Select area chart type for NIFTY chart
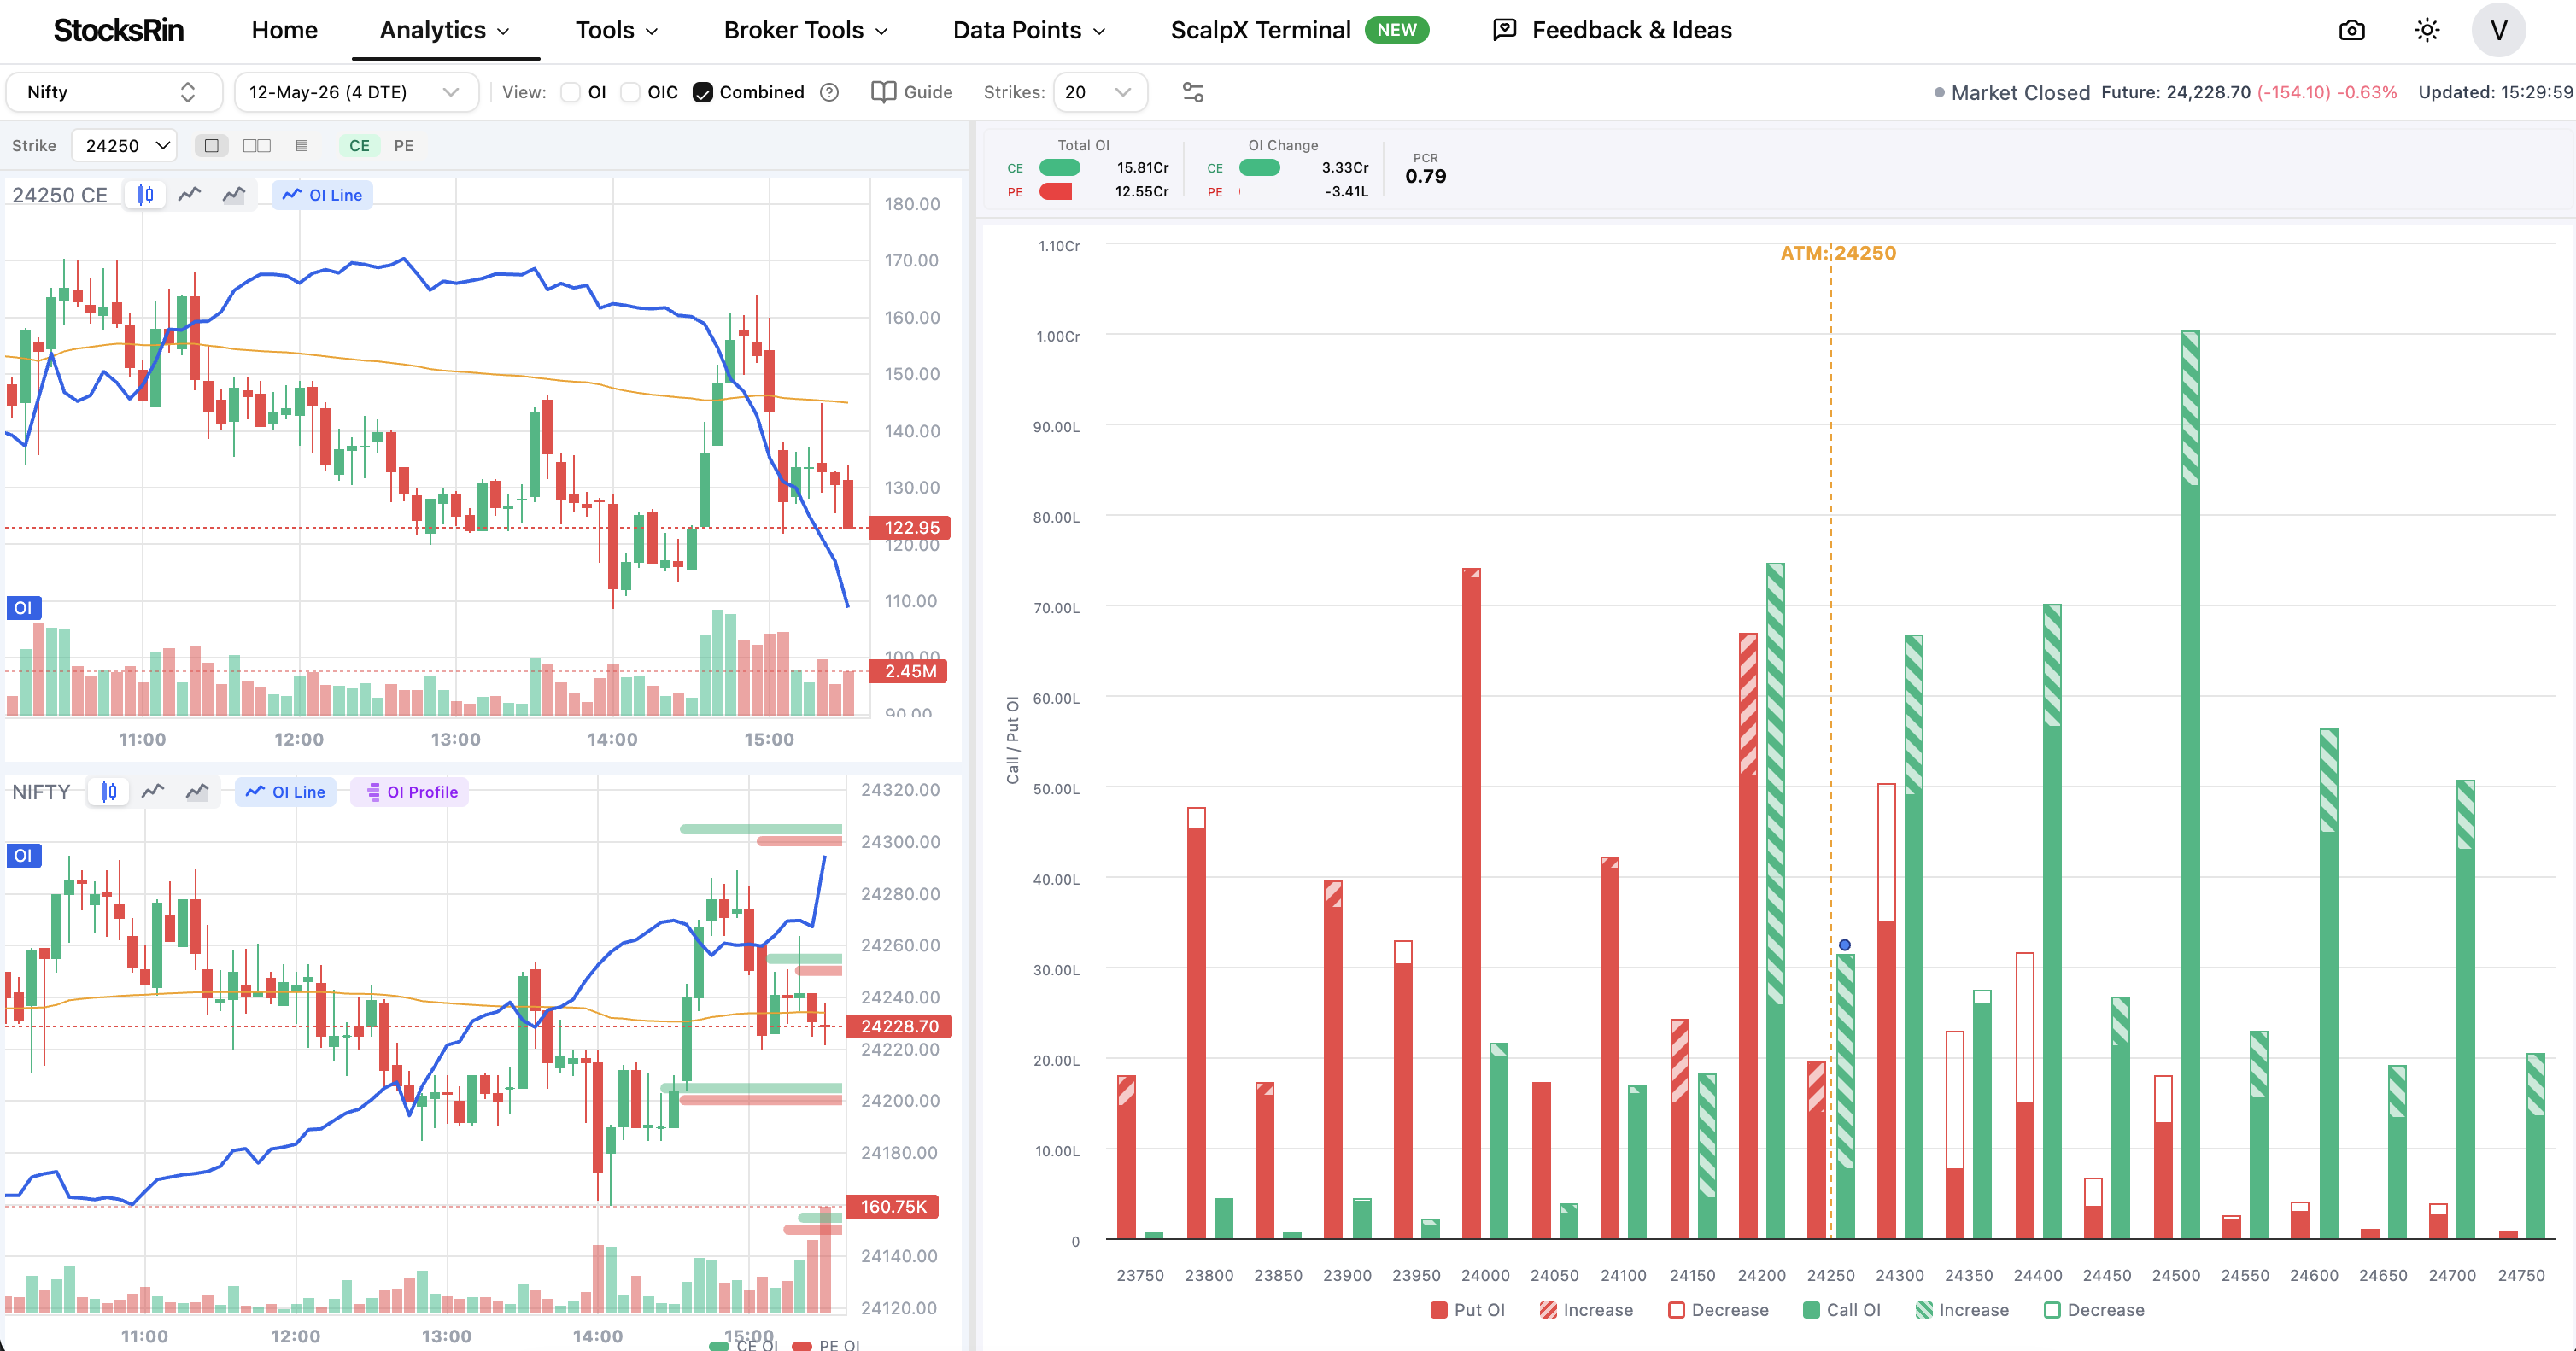 [x=197, y=791]
